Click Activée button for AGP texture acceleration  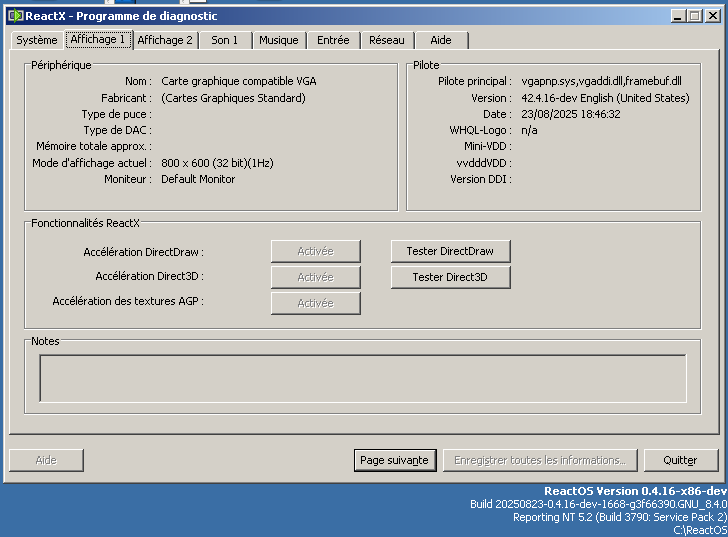(x=316, y=303)
